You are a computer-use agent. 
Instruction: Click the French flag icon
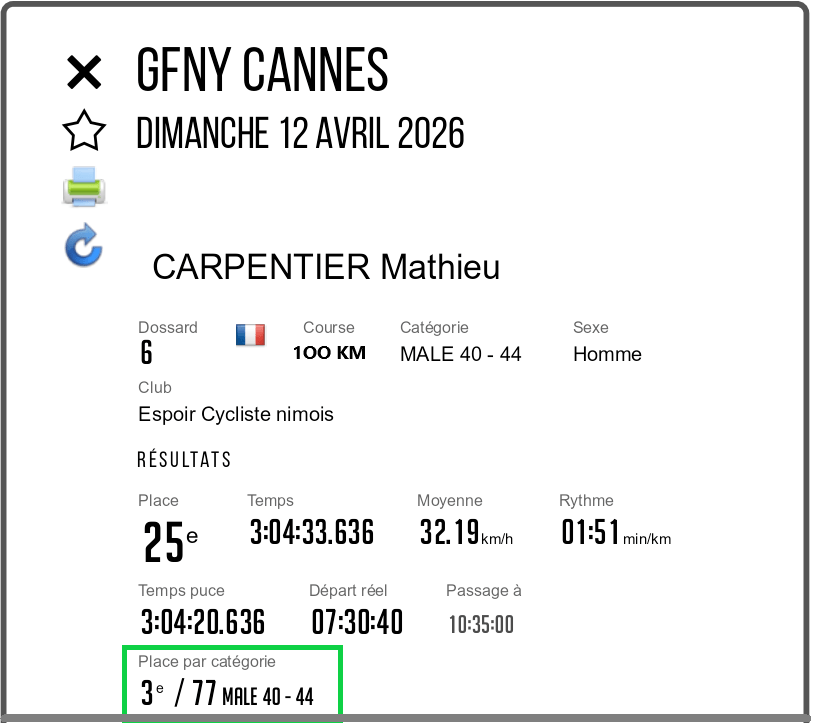coord(250,335)
